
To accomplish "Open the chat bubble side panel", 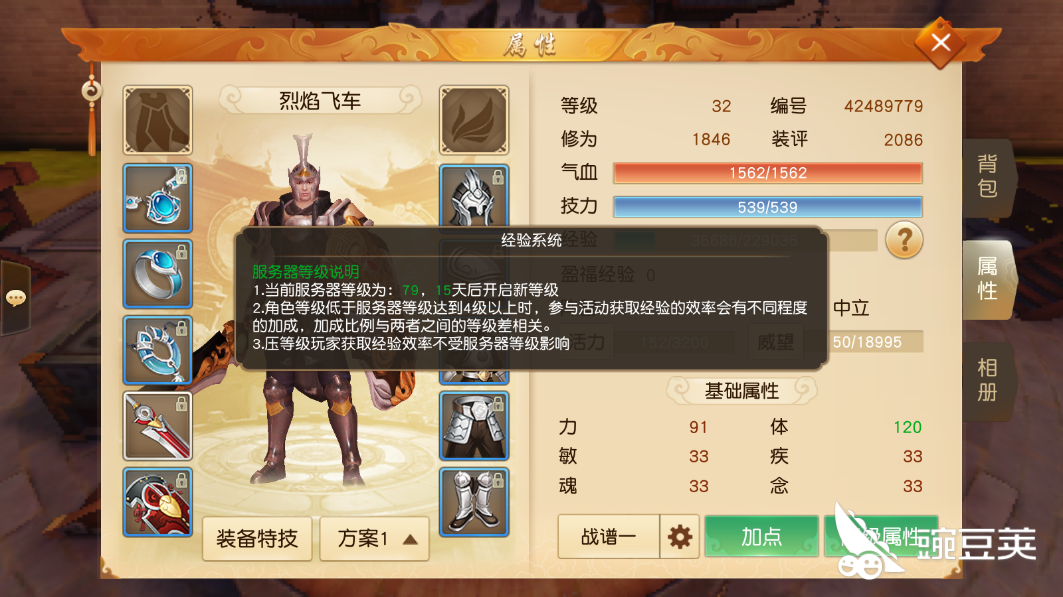I will [x=16, y=297].
